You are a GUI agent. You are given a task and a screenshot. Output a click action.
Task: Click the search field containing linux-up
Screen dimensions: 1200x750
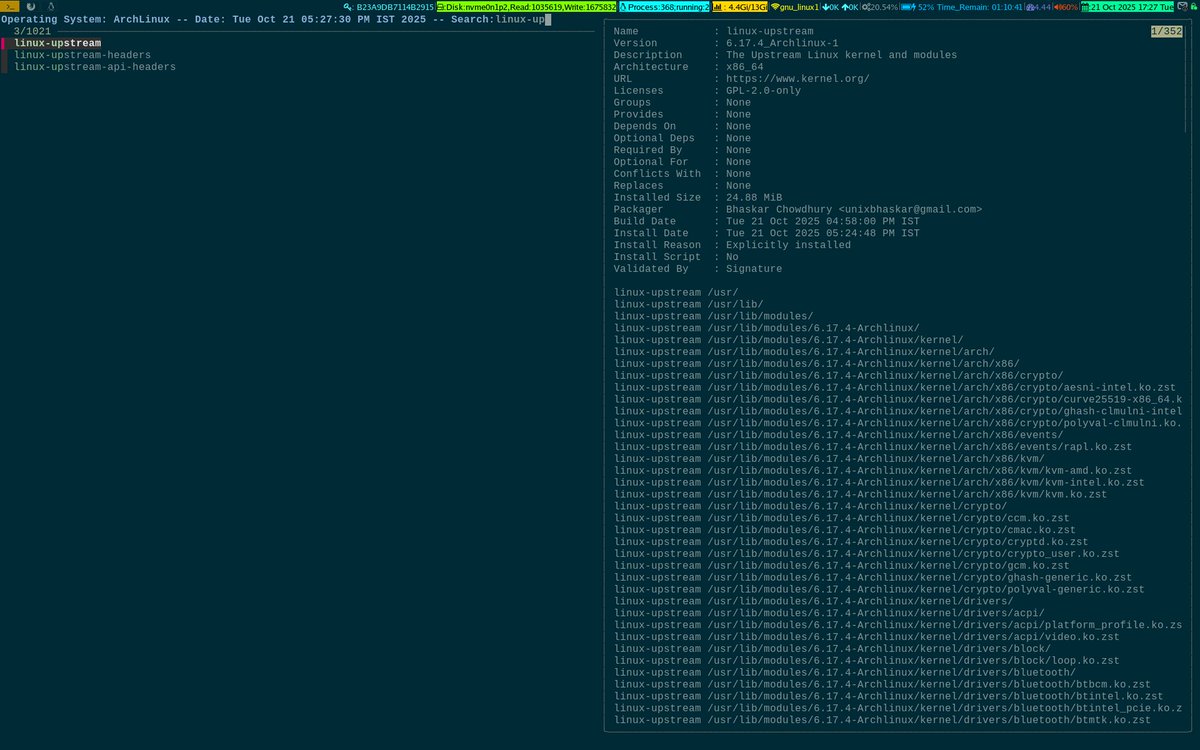(522, 19)
